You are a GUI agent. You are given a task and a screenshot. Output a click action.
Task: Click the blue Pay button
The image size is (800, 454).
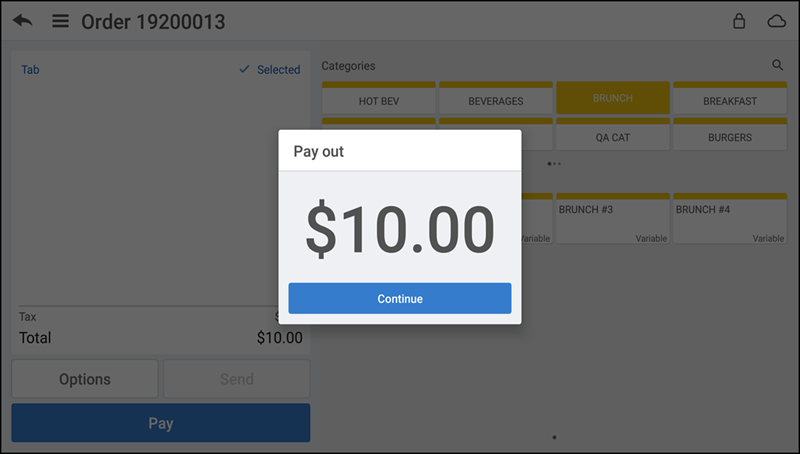pyautogui.click(x=161, y=423)
